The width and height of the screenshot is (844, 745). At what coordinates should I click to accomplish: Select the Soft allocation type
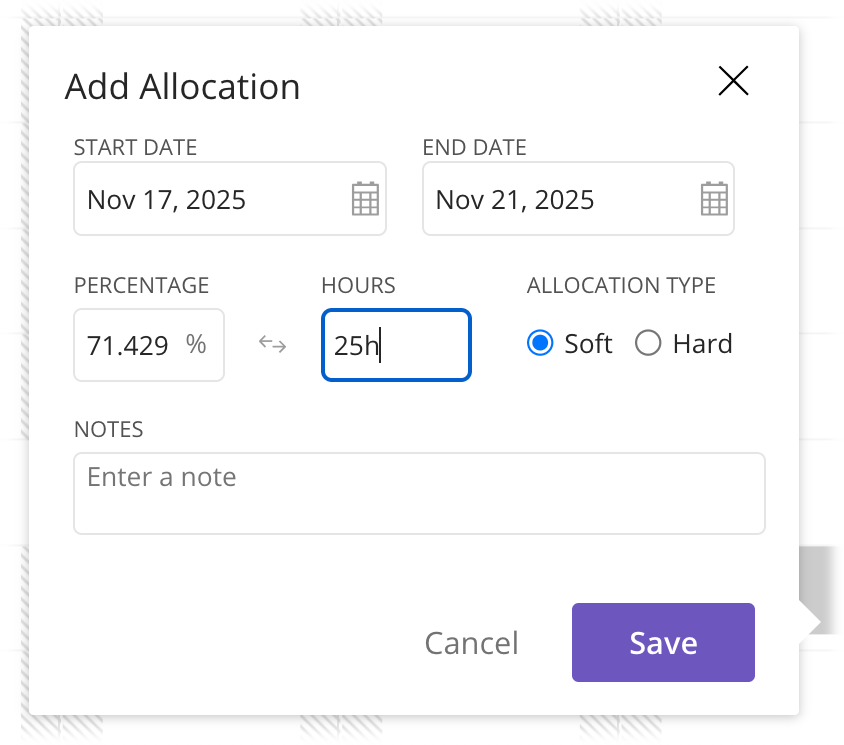pyautogui.click(x=540, y=344)
